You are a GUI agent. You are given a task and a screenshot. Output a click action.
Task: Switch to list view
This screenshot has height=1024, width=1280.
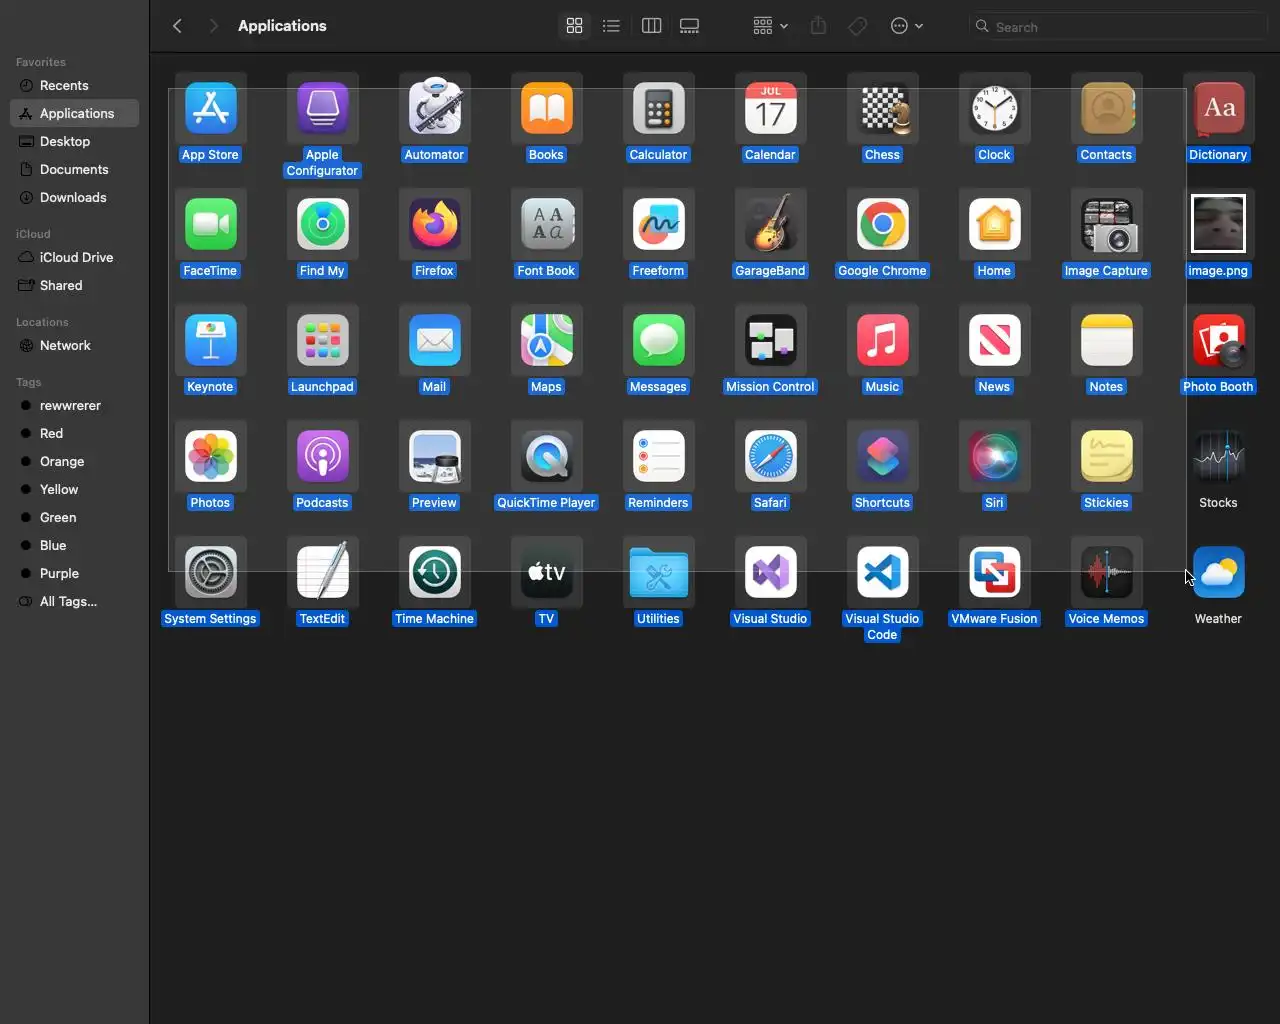click(611, 26)
